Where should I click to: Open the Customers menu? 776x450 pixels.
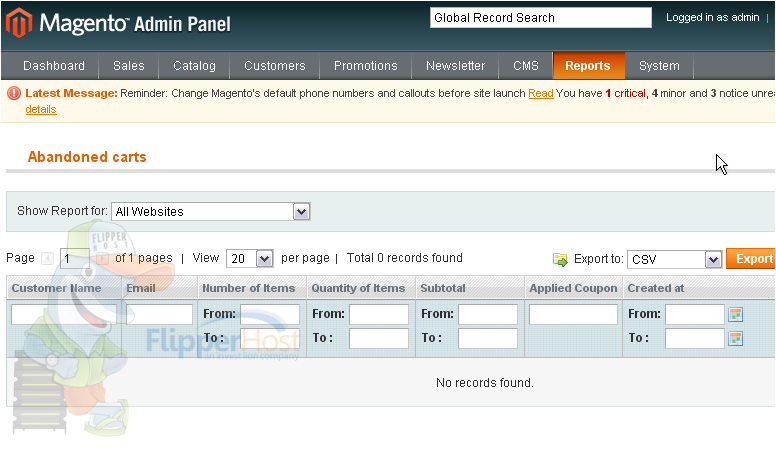click(275, 66)
